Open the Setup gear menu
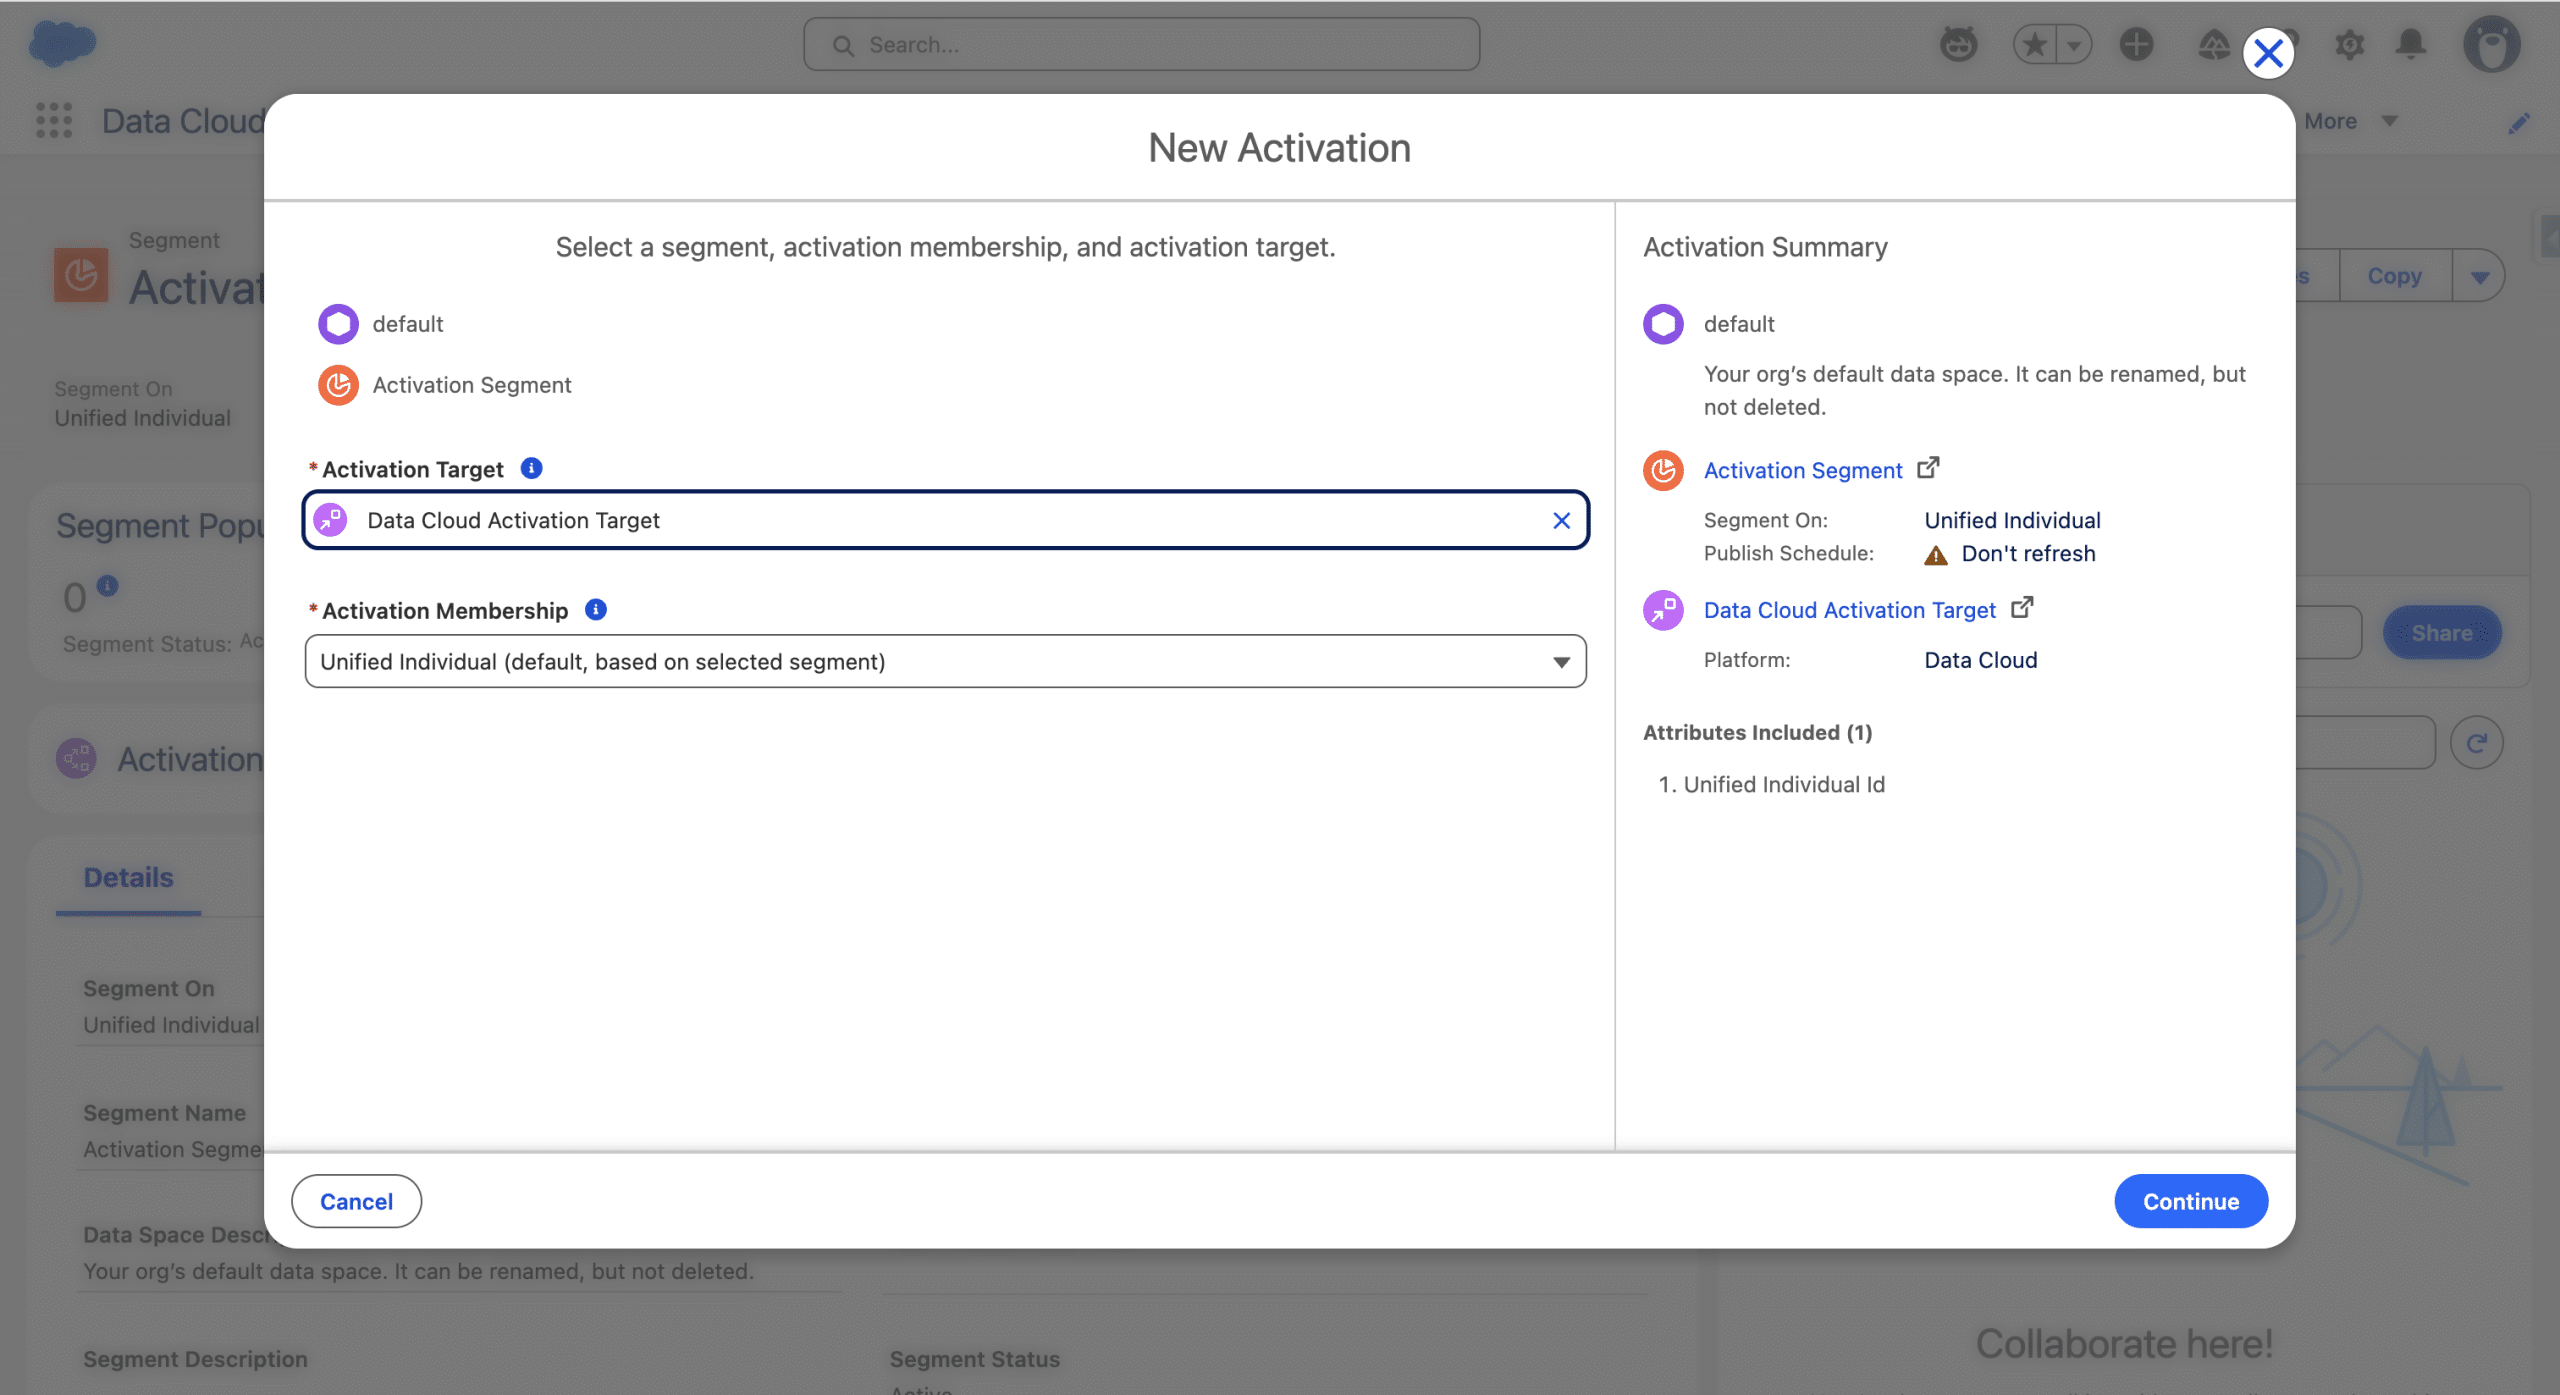Image resolution: width=2560 pixels, height=1395 pixels. click(2349, 44)
